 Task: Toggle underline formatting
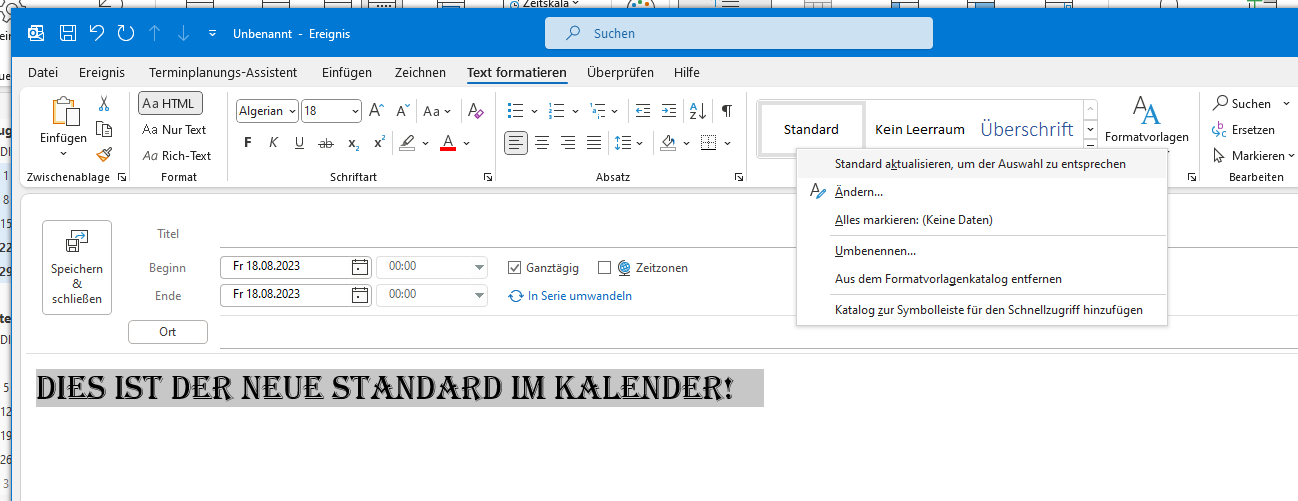click(x=299, y=143)
